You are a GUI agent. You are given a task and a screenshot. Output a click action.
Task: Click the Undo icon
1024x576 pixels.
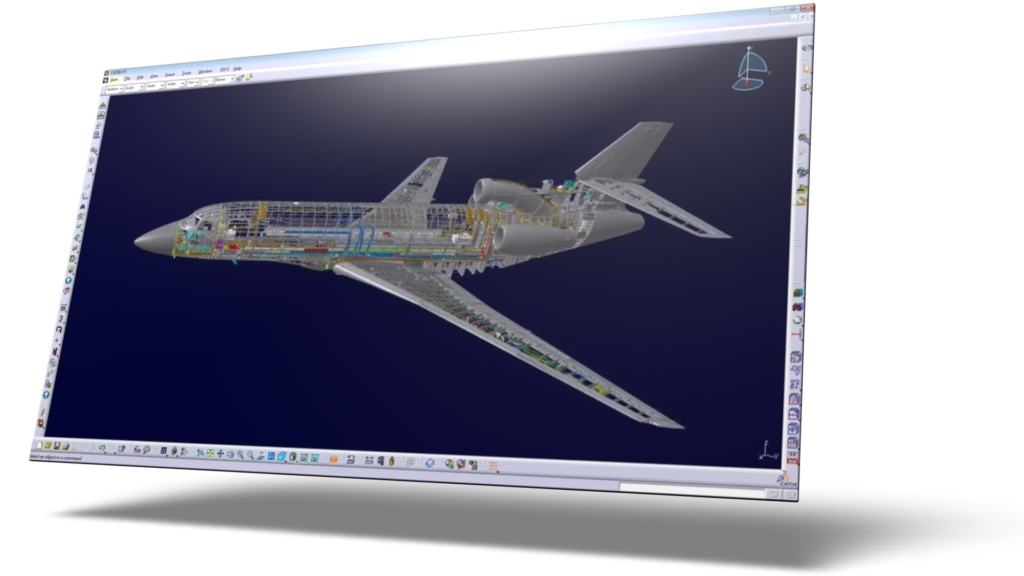102,448
